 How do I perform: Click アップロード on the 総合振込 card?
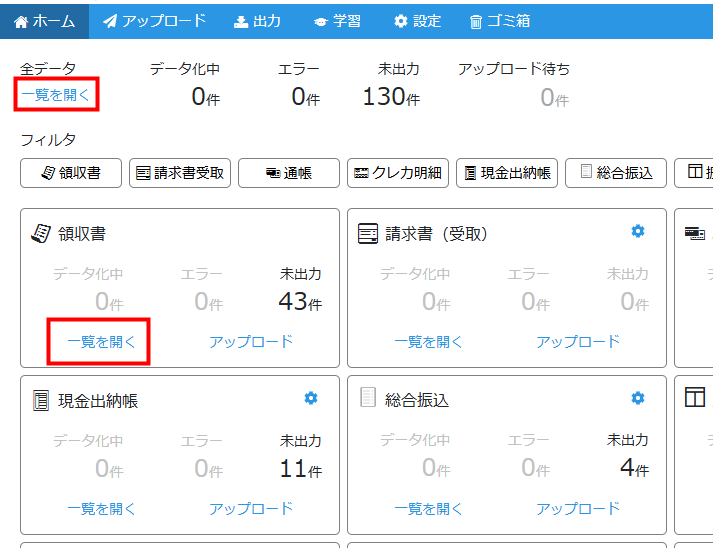click(x=578, y=508)
